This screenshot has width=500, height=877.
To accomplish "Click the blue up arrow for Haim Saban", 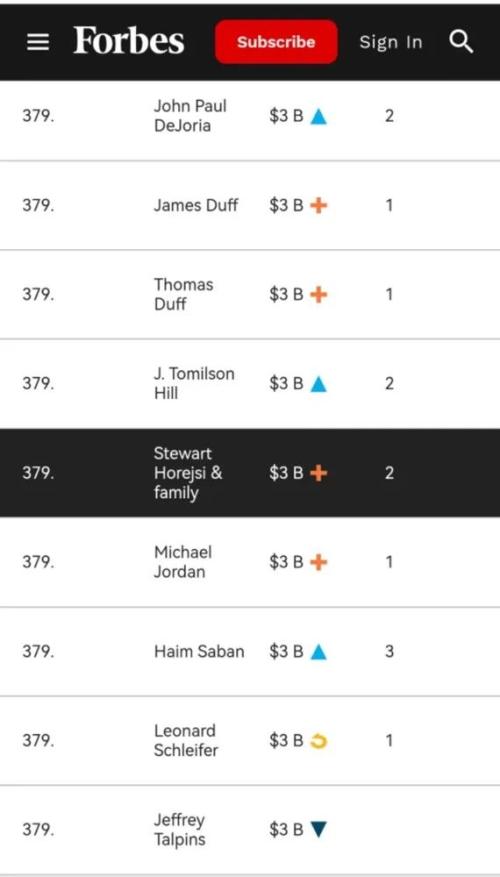I will (318, 652).
